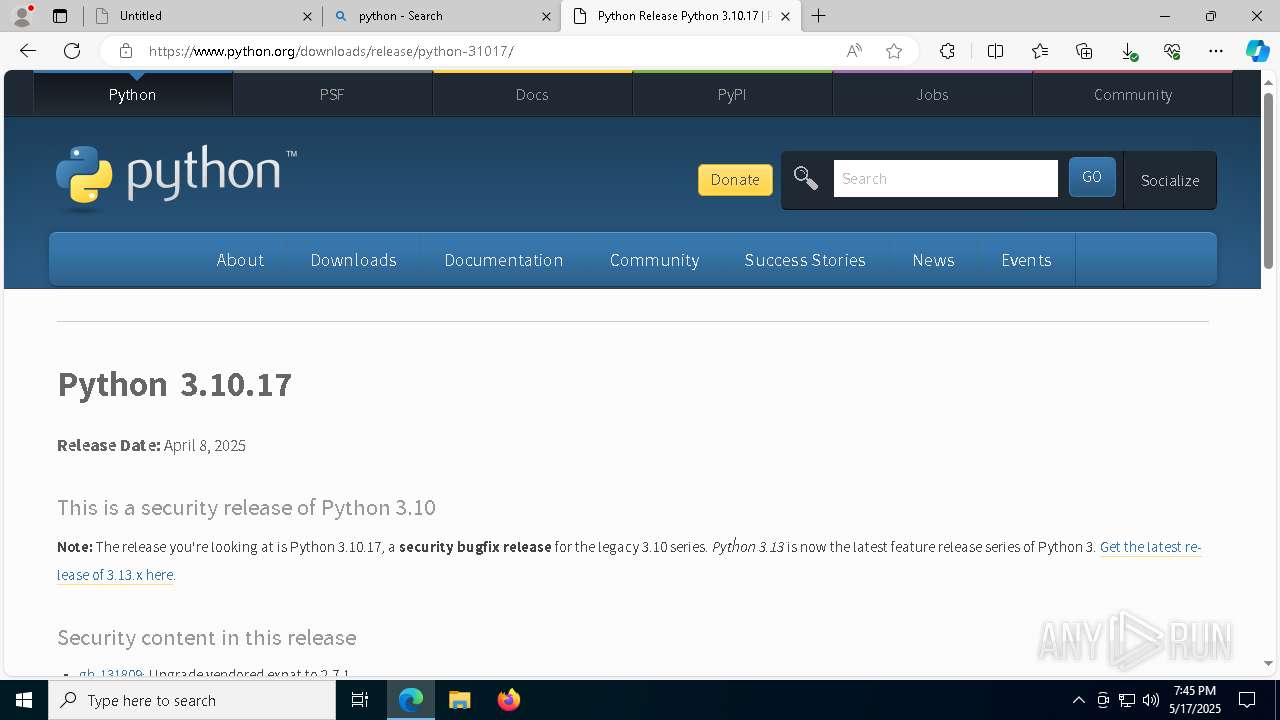Open the network tray icon
Image resolution: width=1280 pixels, height=720 pixels.
(x=1127, y=700)
